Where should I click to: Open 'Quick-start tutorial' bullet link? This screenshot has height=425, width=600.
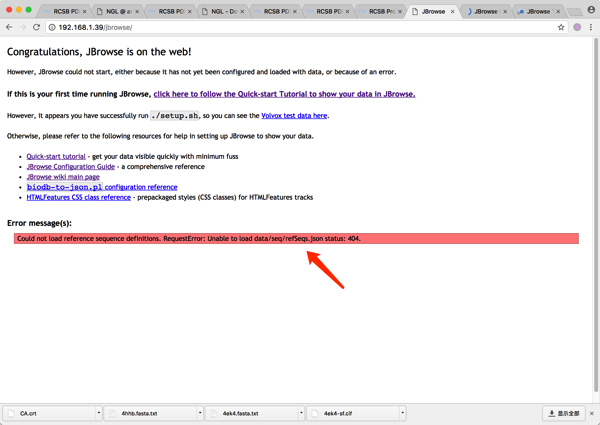click(56, 156)
